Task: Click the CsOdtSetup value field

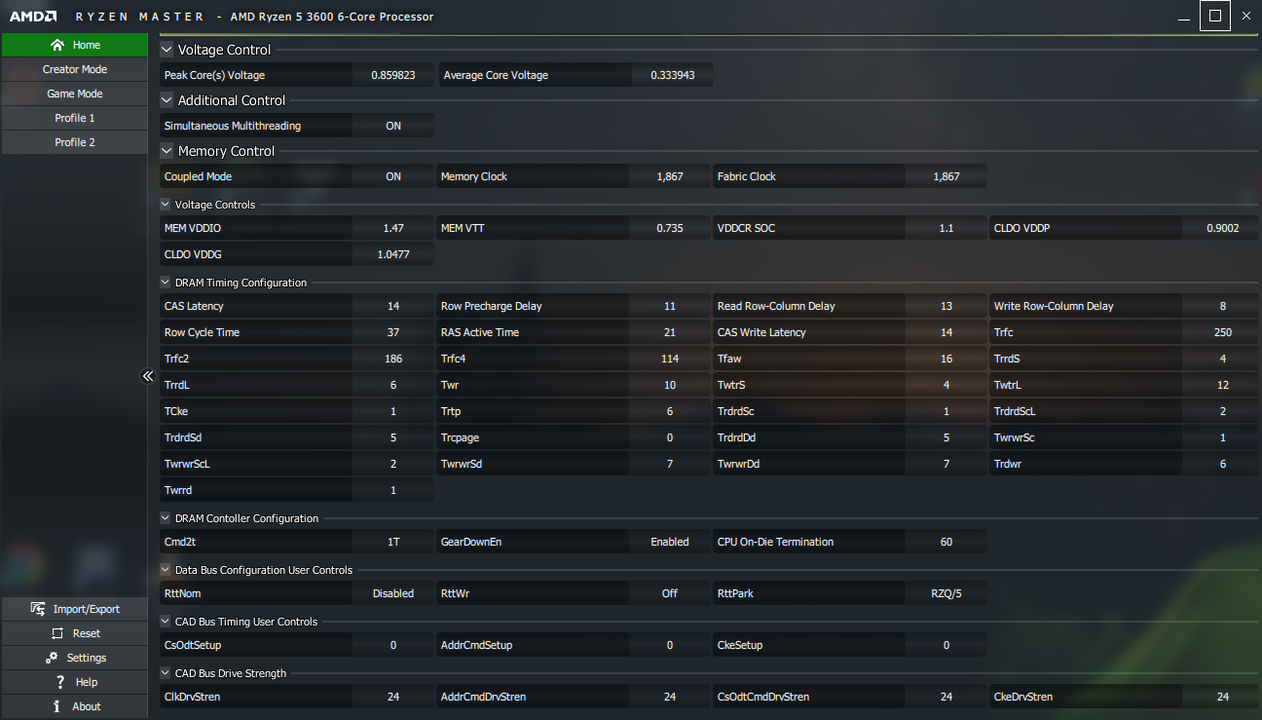Action: point(393,645)
